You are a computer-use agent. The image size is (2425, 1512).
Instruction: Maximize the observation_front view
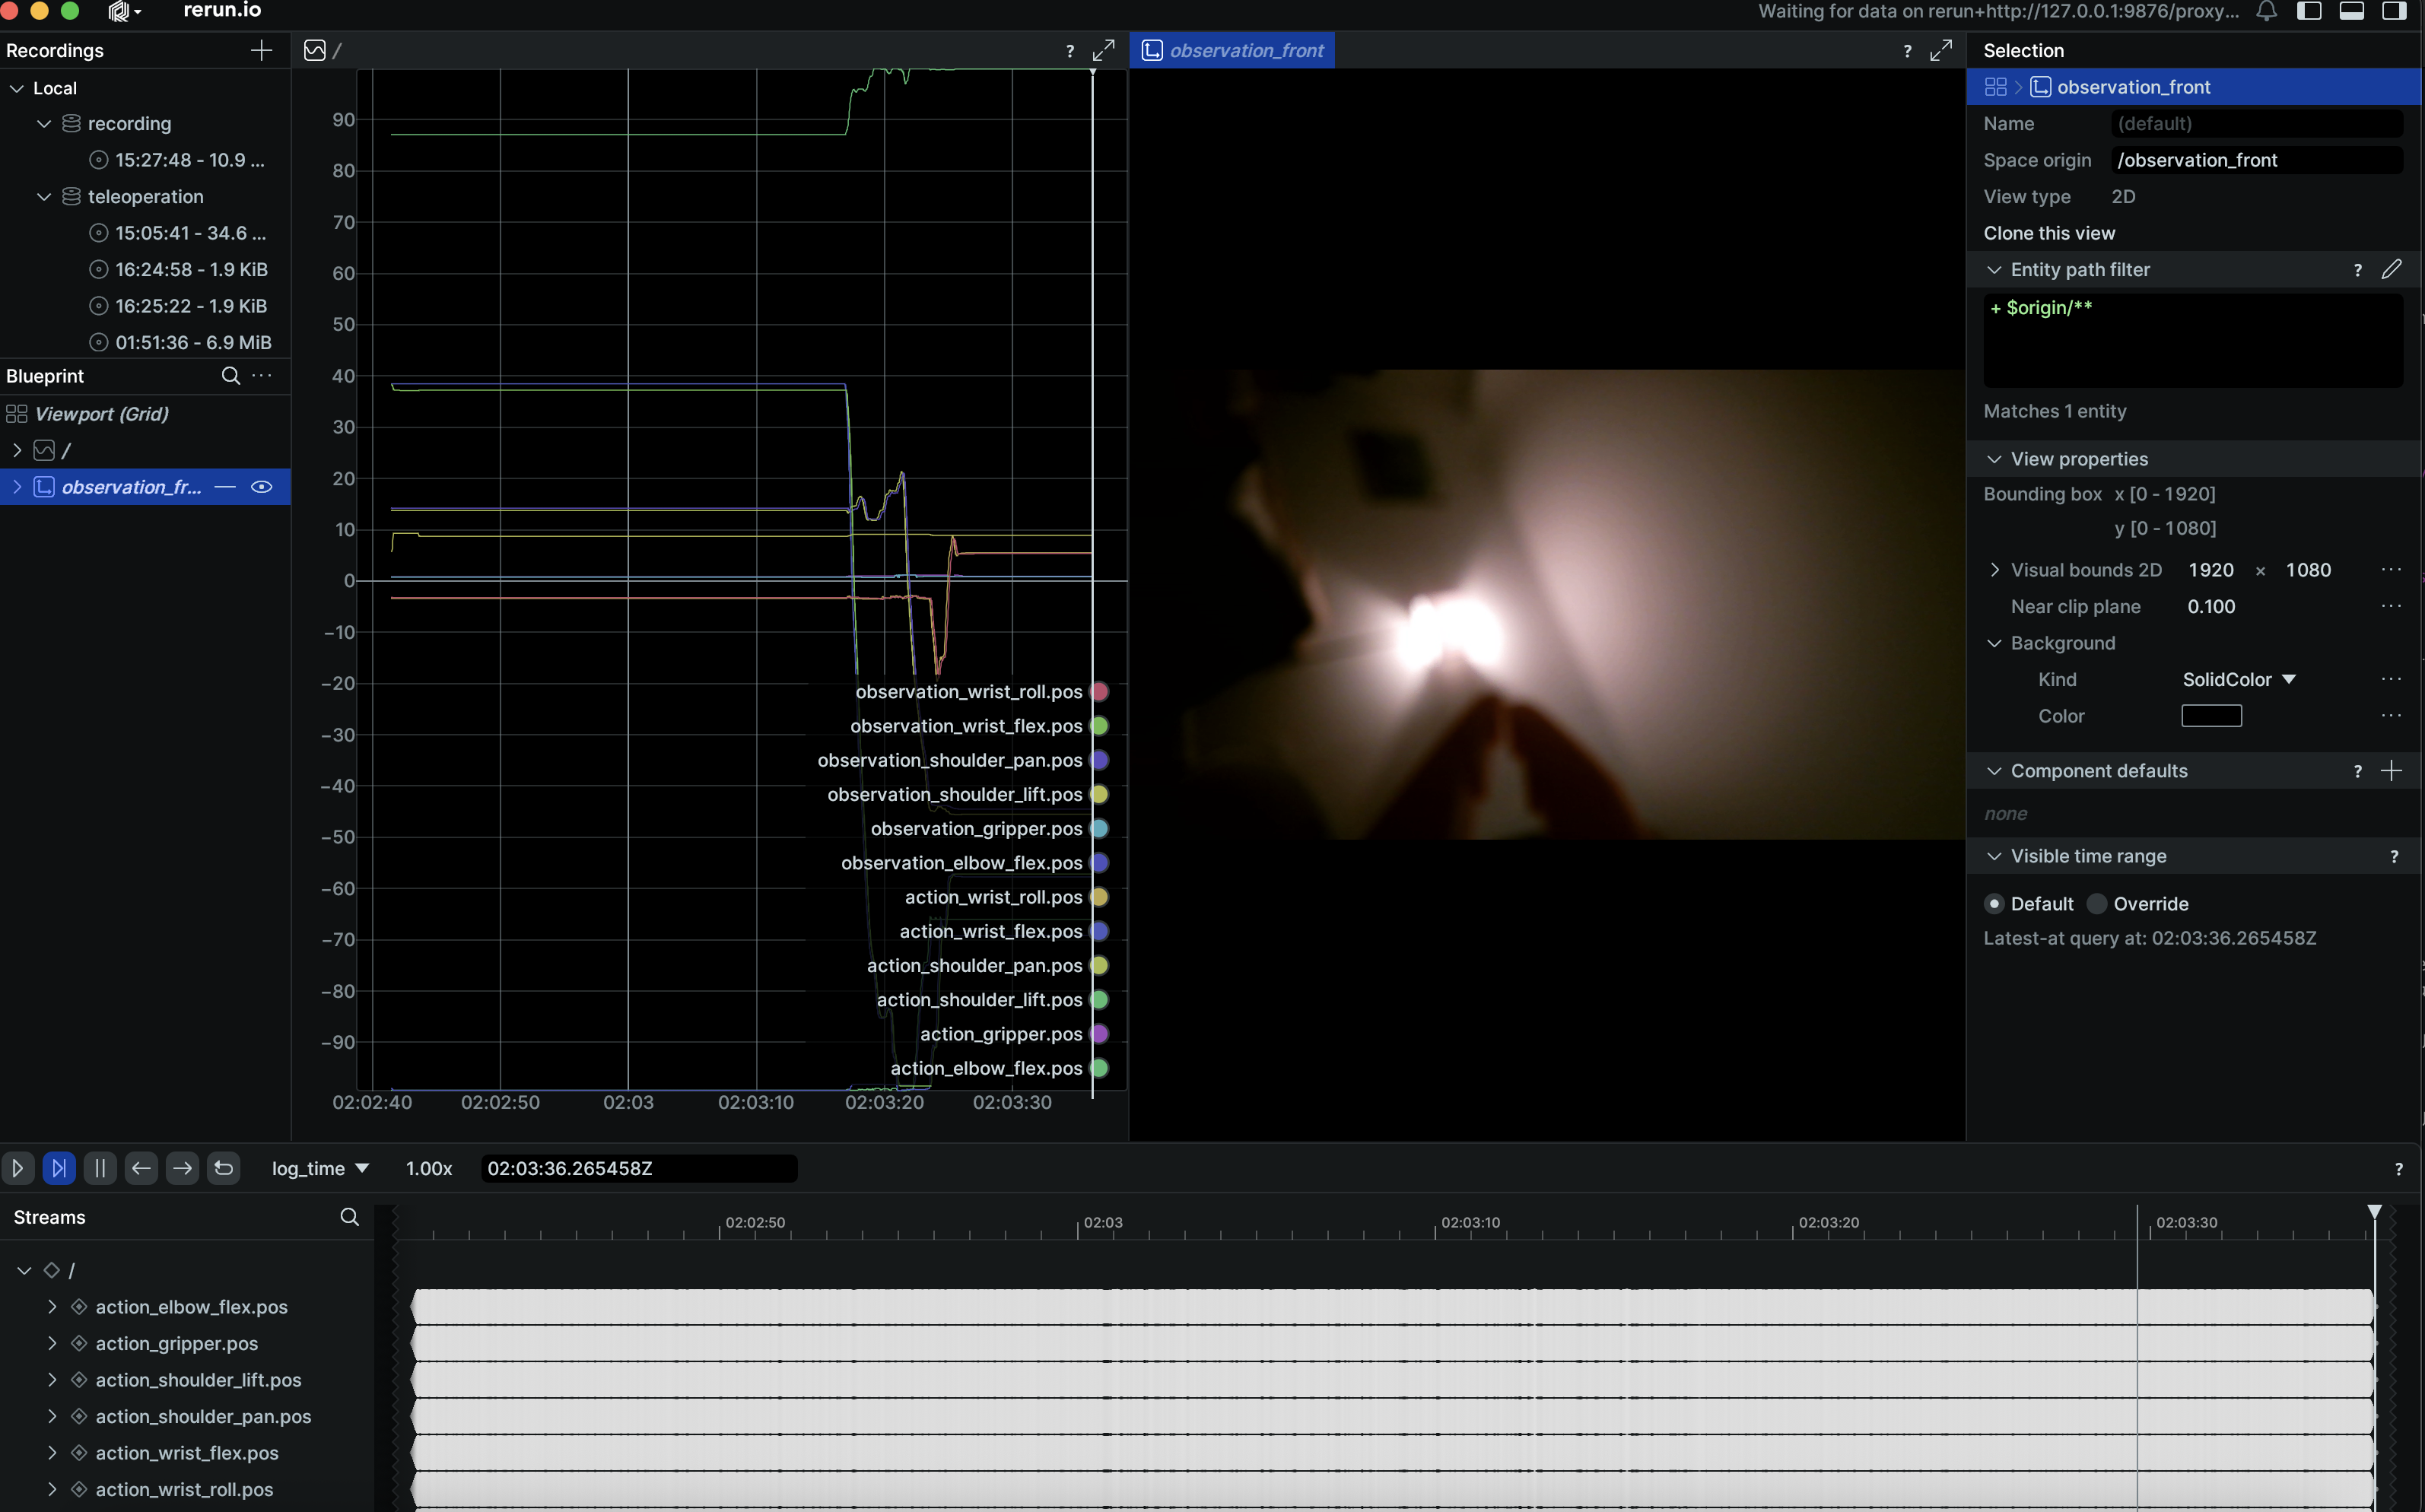1941,50
